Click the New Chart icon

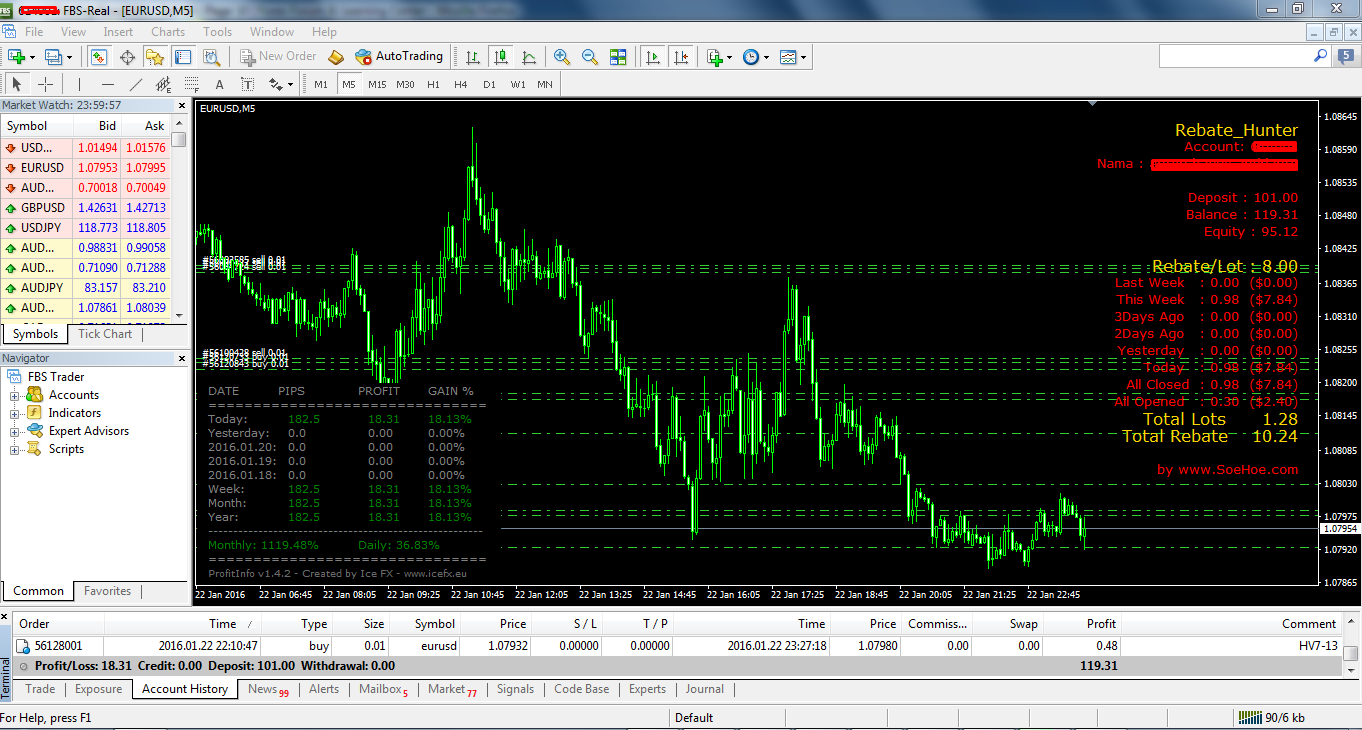coord(16,57)
